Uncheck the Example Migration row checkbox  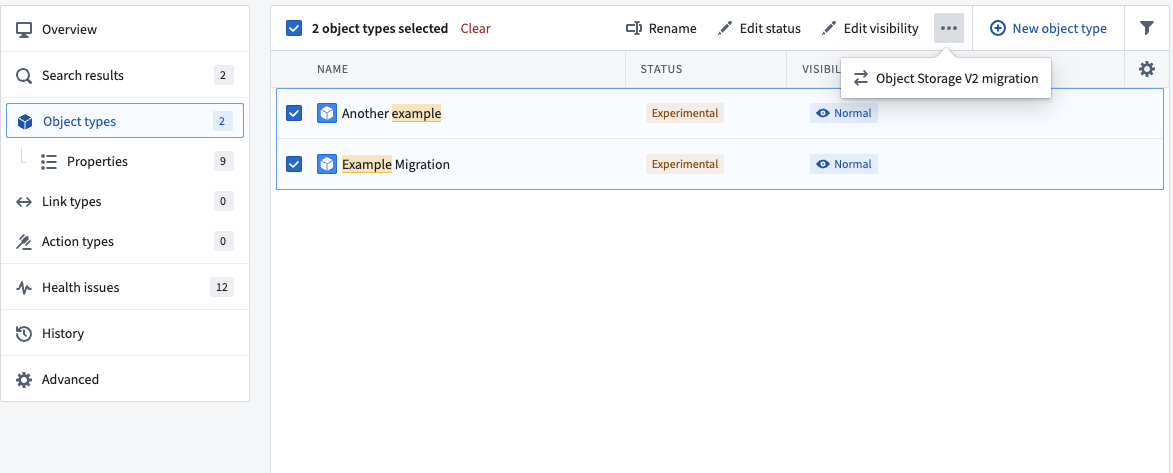pos(294,164)
